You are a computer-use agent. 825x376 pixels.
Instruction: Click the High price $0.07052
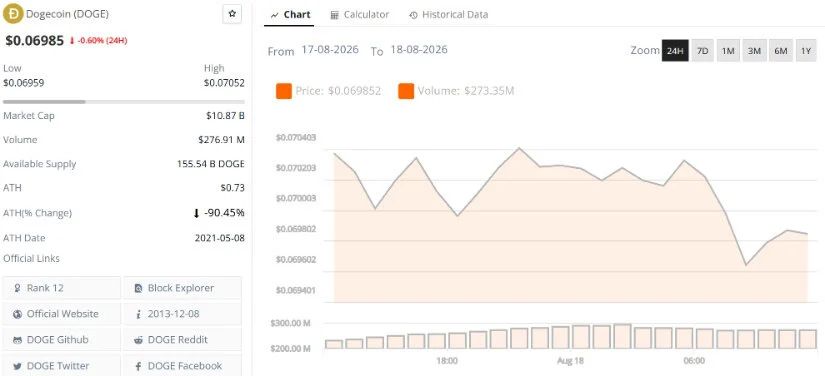[x=224, y=83]
